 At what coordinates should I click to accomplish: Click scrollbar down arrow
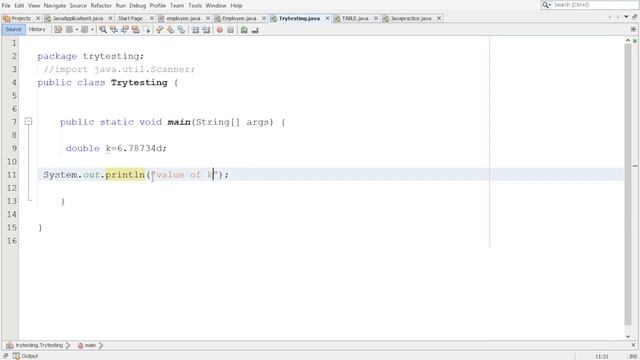click(x=628, y=336)
